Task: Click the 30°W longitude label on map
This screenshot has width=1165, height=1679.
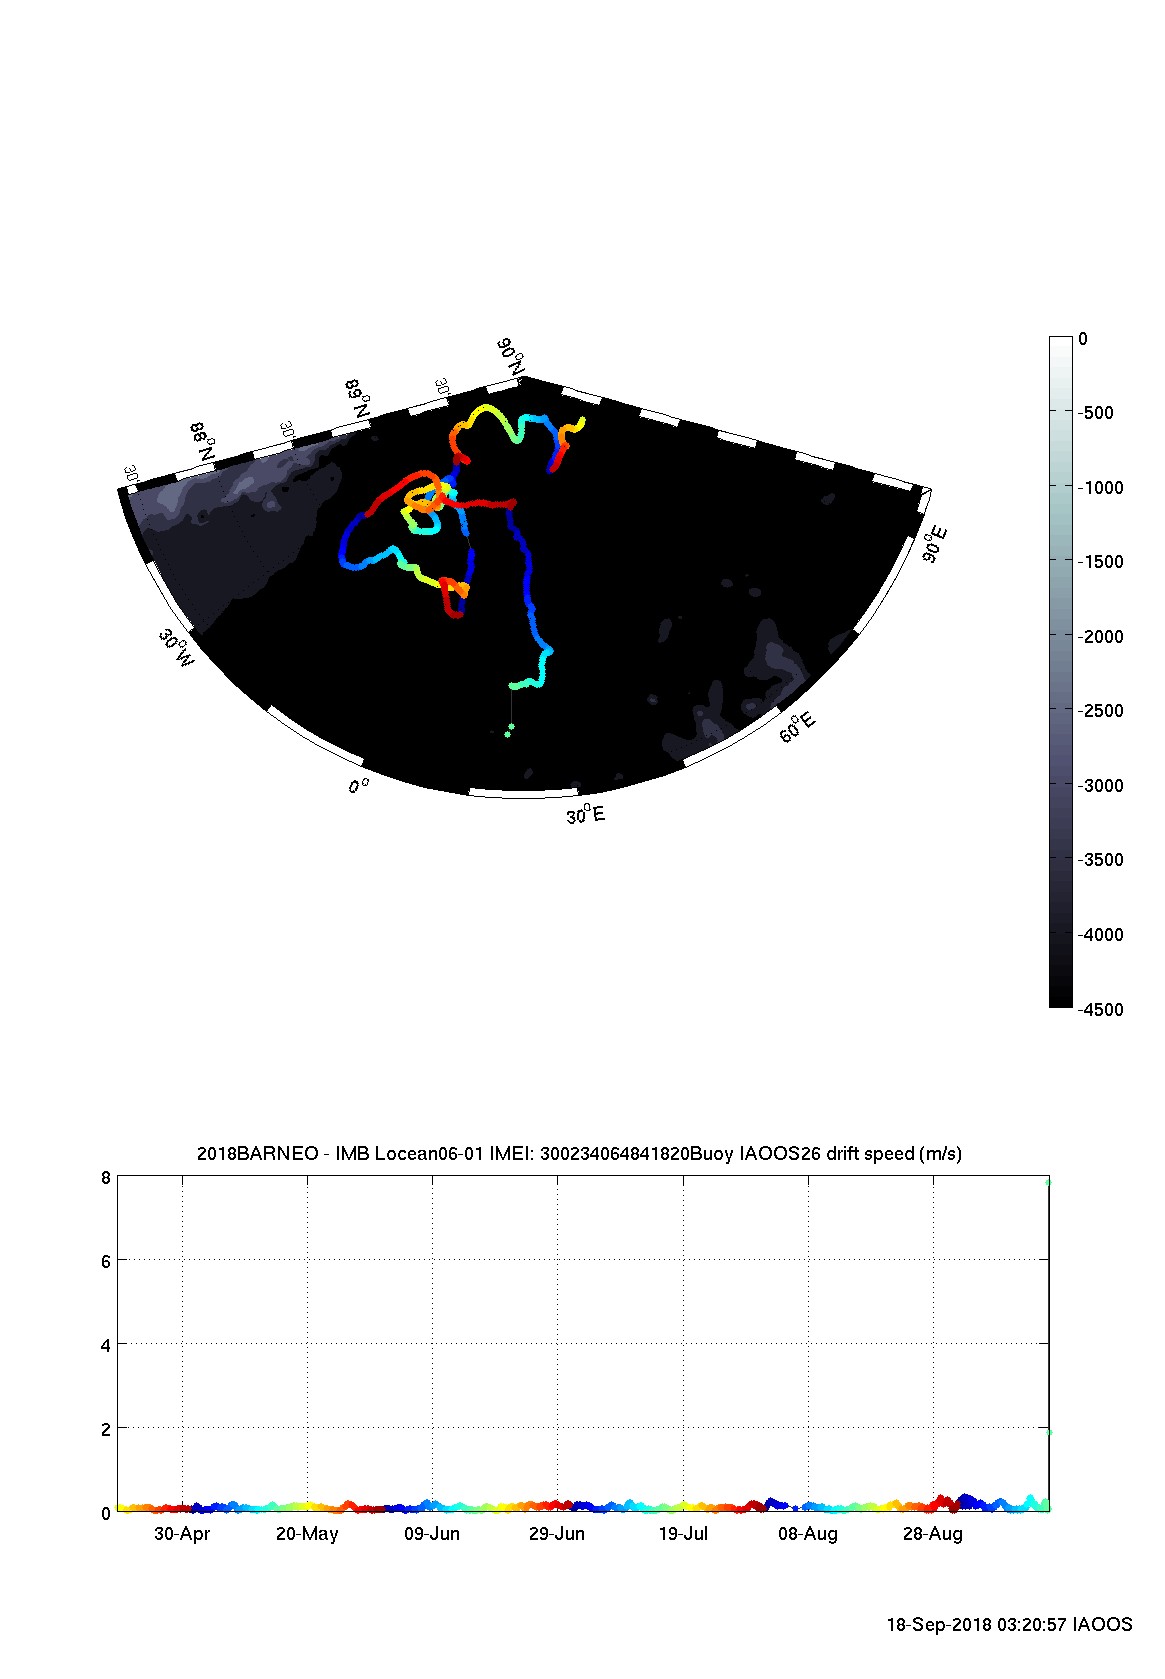Action: (176, 648)
